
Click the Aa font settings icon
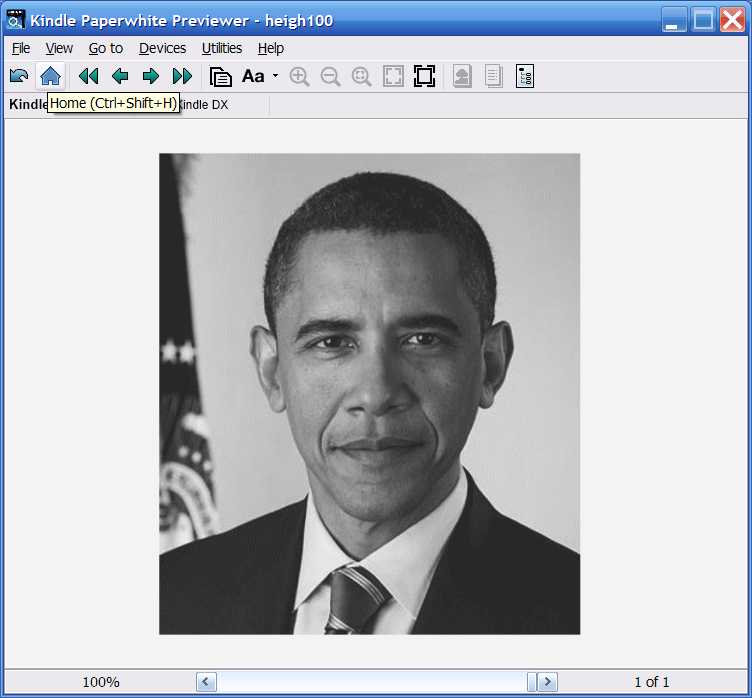click(x=253, y=76)
